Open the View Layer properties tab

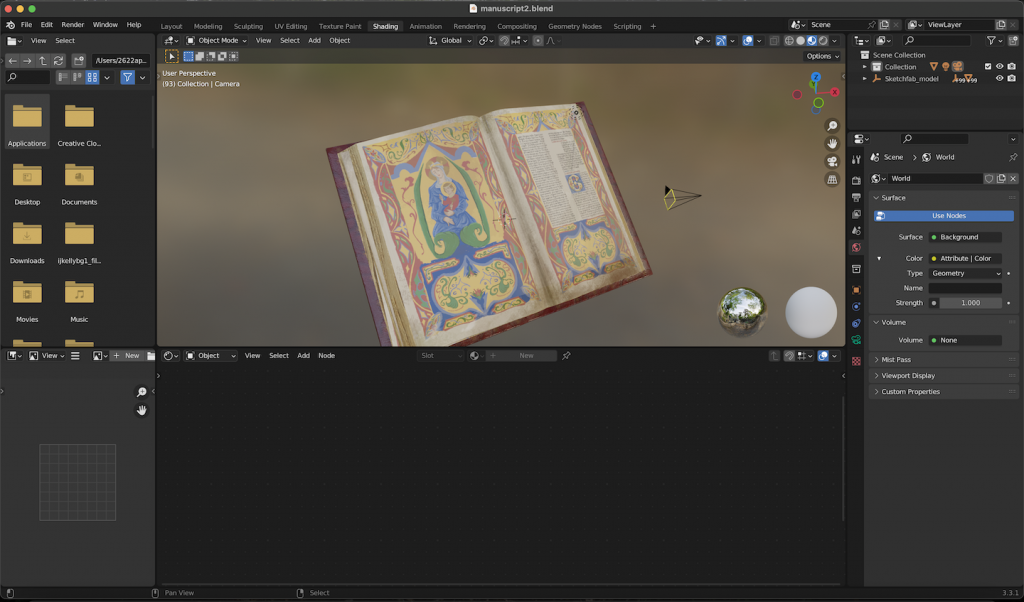[856, 214]
